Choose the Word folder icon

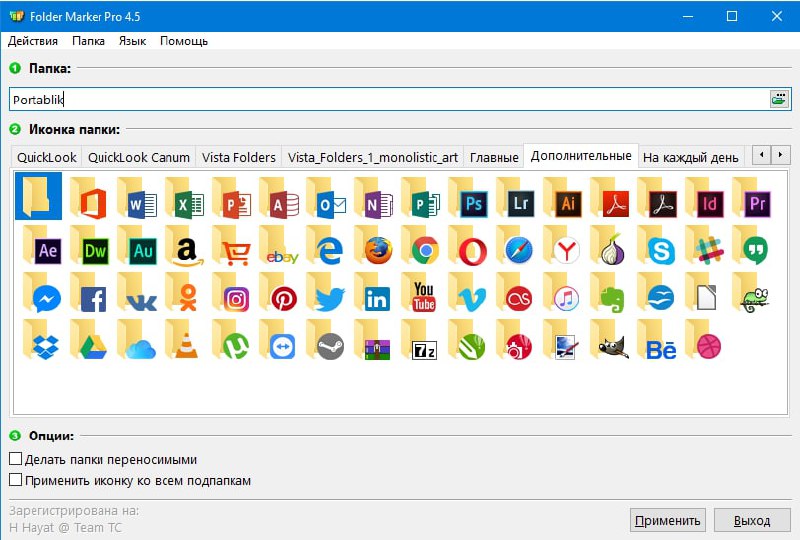pyautogui.click(x=136, y=198)
